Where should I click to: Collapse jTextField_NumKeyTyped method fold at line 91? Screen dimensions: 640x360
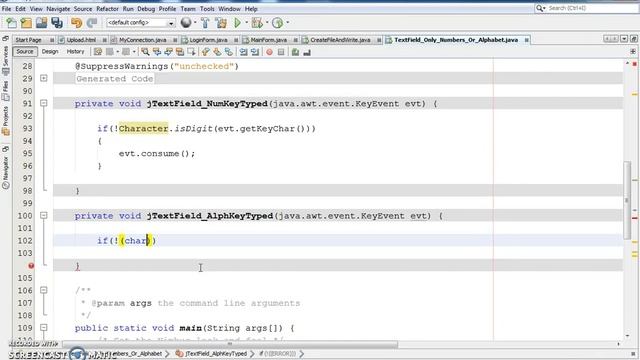tap(44, 103)
